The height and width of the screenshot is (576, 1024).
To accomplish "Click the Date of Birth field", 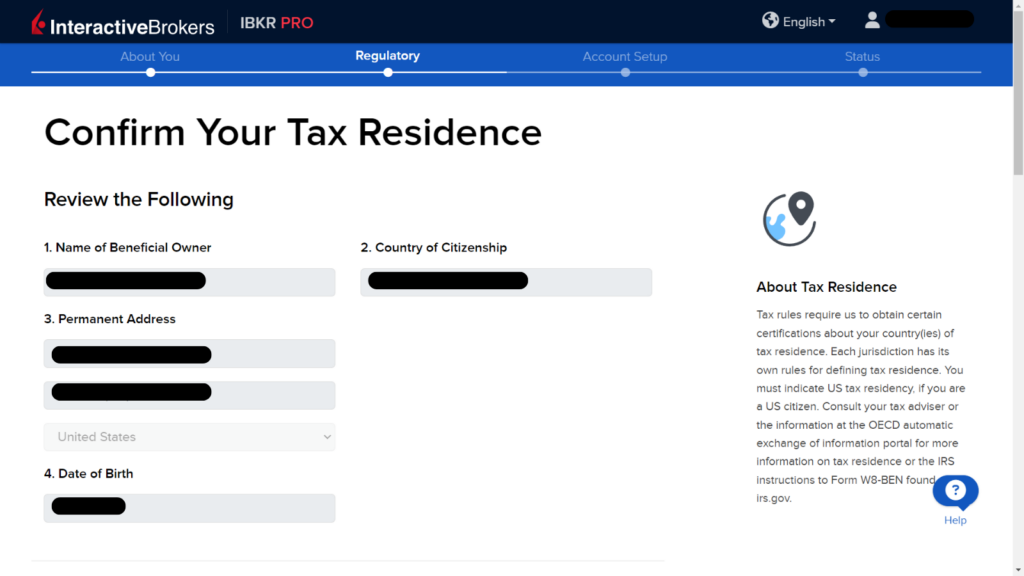I will click(189, 507).
